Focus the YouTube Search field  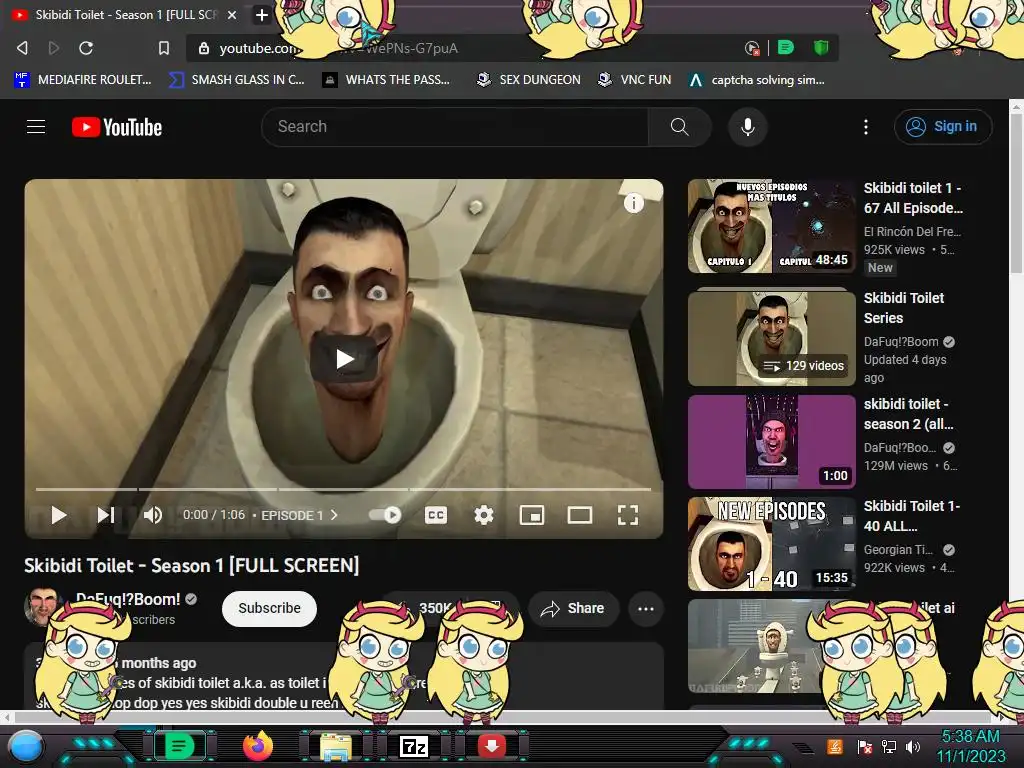455,127
